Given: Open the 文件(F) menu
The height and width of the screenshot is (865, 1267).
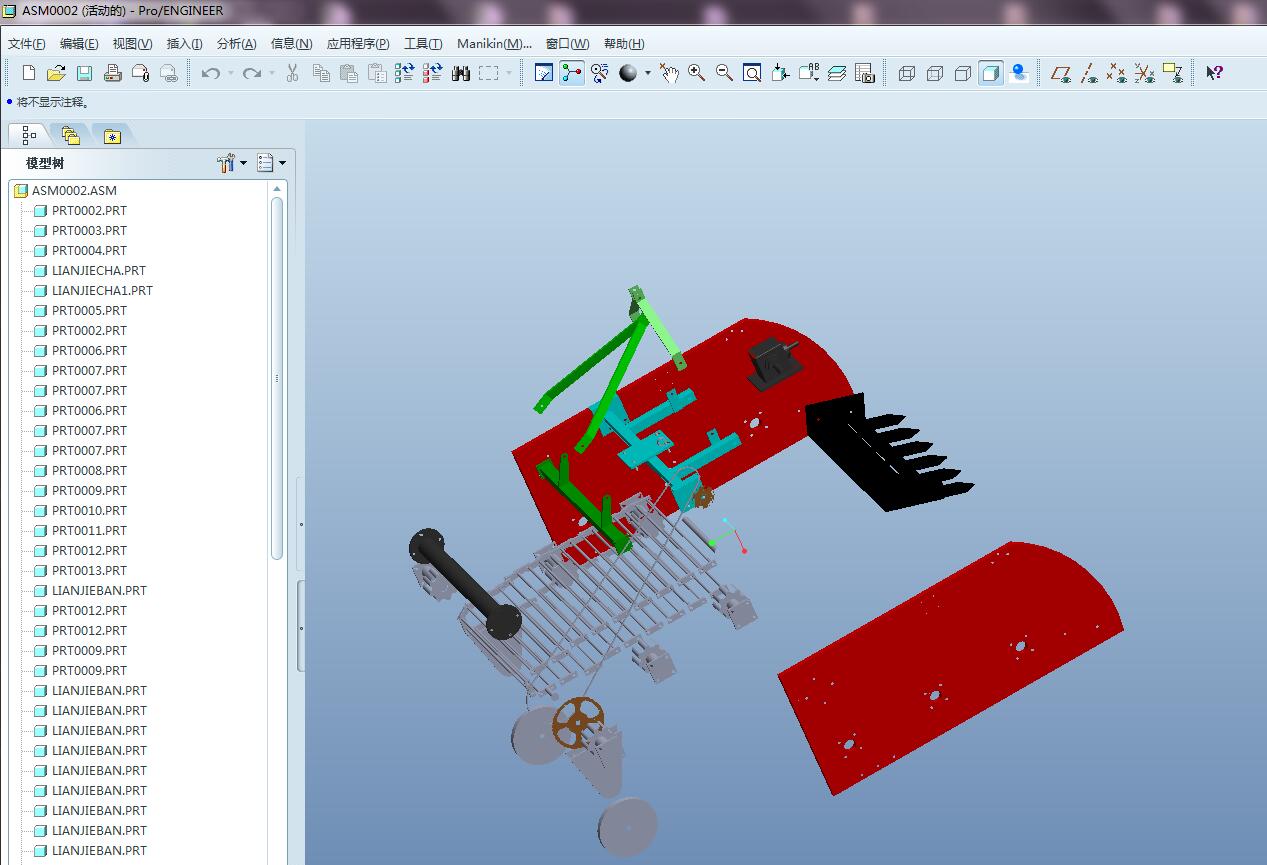Looking at the screenshot, I should 27,44.
